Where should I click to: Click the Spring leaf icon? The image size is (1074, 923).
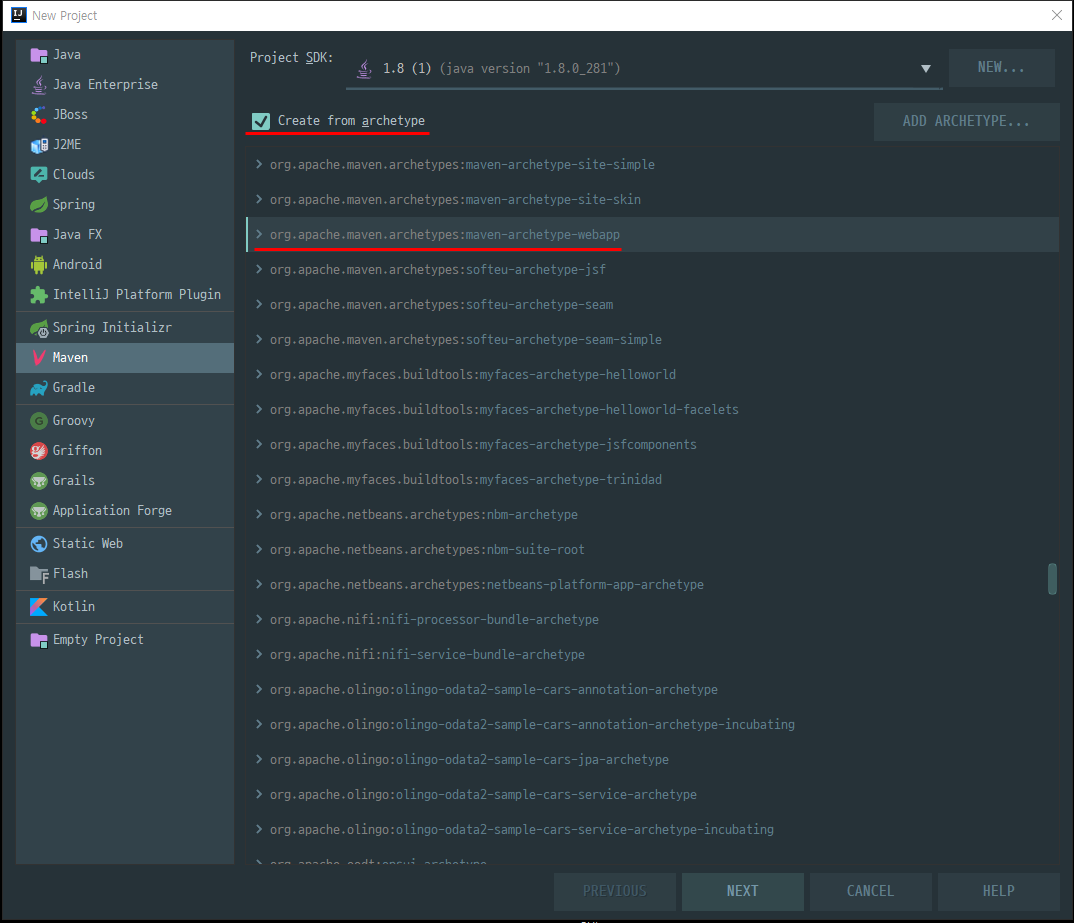click(39, 205)
